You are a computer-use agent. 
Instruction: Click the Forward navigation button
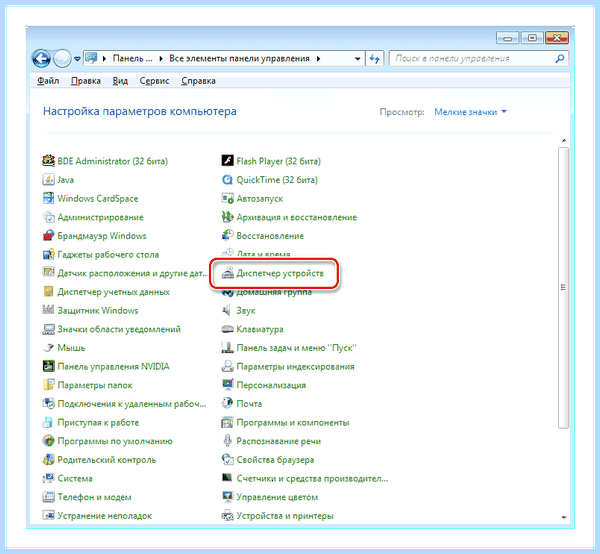[62, 59]
